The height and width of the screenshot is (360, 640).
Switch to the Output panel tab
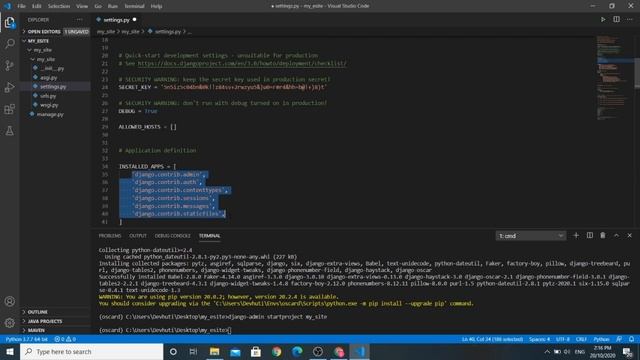point(138,236)
